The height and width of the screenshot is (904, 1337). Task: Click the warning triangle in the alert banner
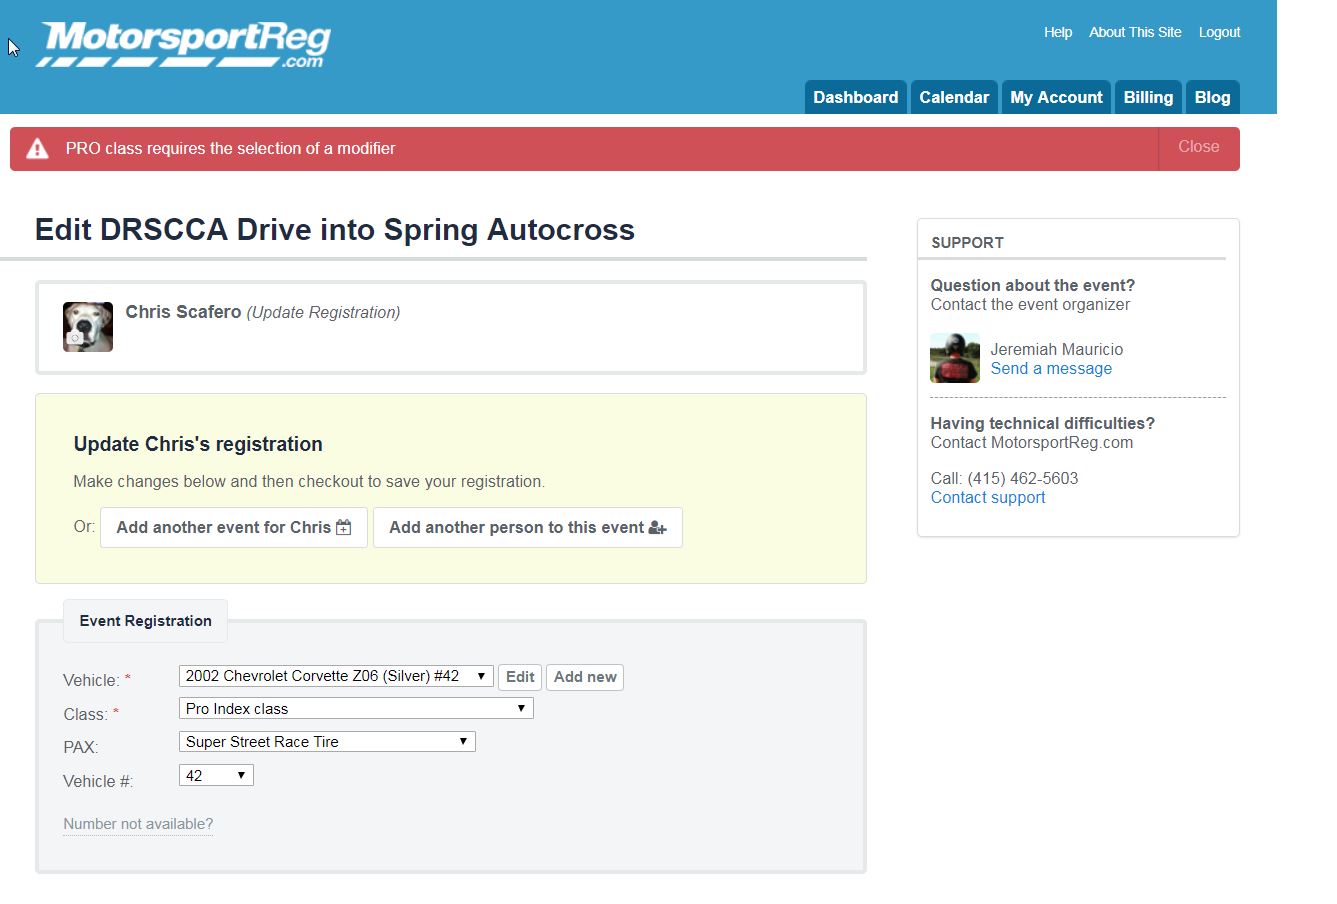click(x=37, y=148)
